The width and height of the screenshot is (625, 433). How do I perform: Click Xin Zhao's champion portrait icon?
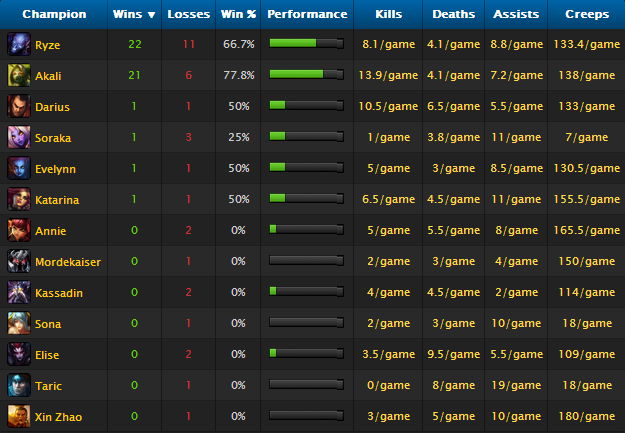tap(19, 416)
